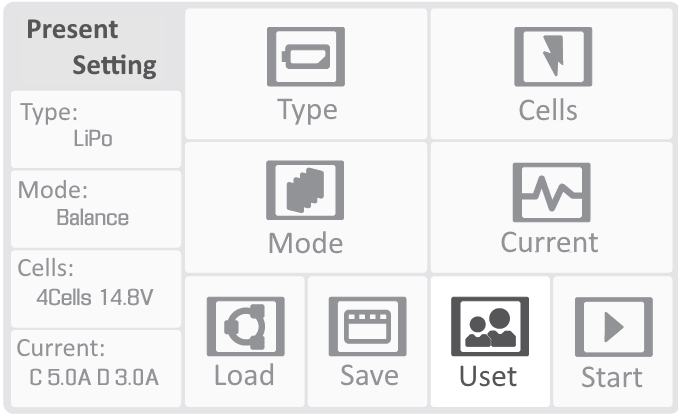This screenshot has width=678, height=415.
Task: Click the Load memory icon
Action: (246, 326)
